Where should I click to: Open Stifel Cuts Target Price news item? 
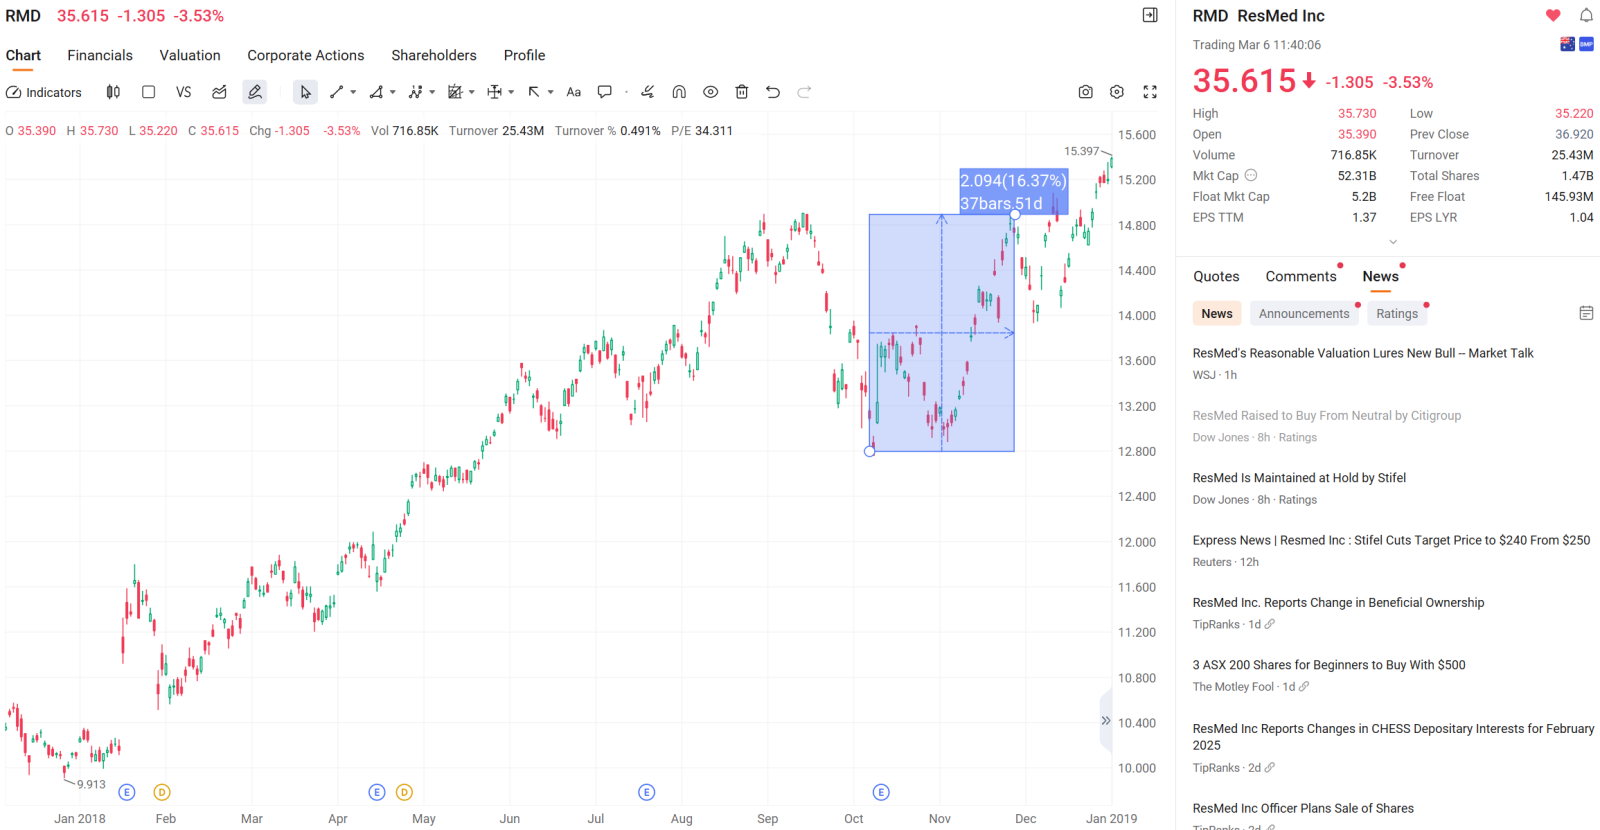[x=1391, y=540]
